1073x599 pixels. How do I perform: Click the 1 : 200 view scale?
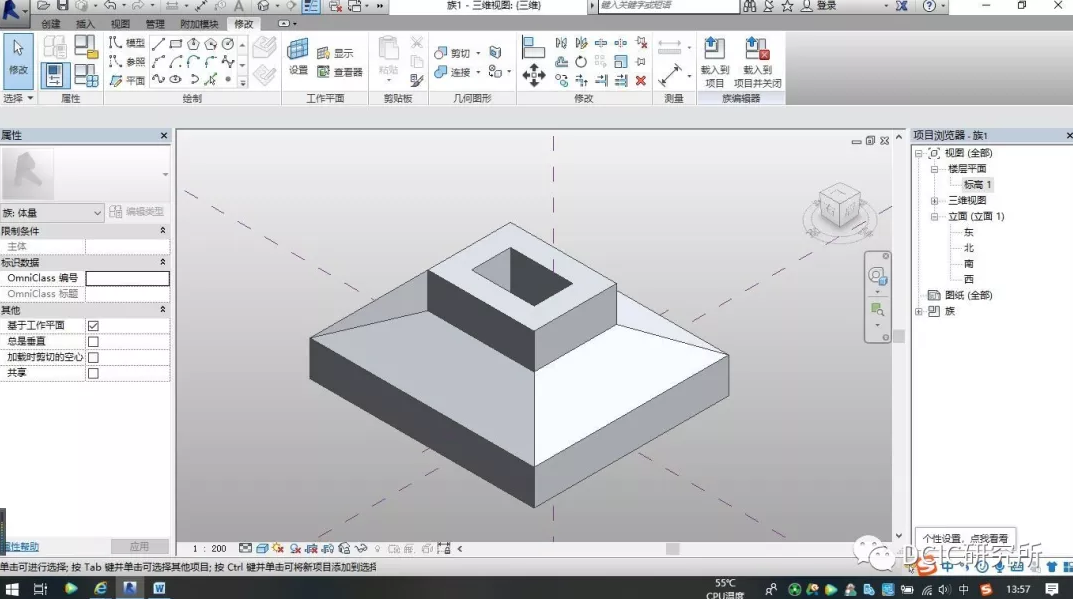209,548
